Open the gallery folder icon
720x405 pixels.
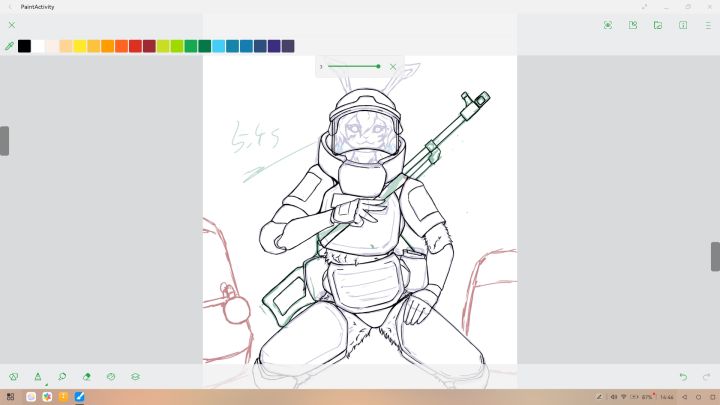point(658,25)
